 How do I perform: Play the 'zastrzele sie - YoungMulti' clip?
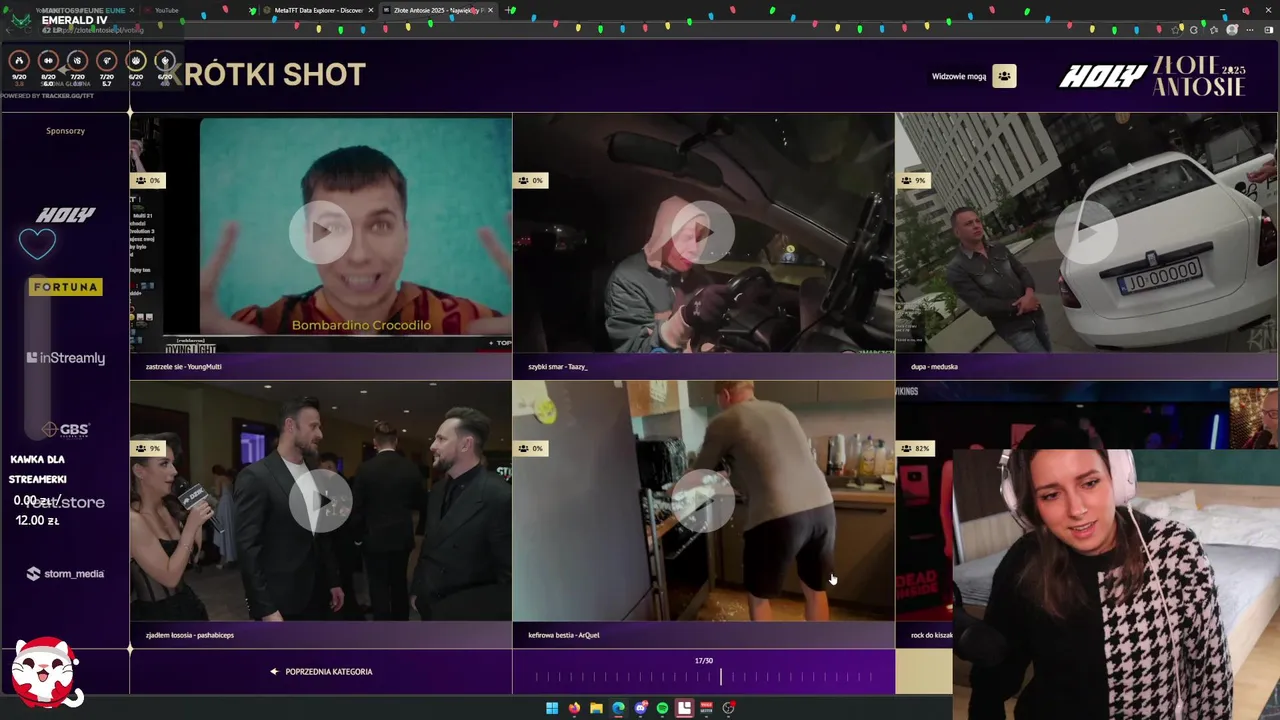pos(320,233)
